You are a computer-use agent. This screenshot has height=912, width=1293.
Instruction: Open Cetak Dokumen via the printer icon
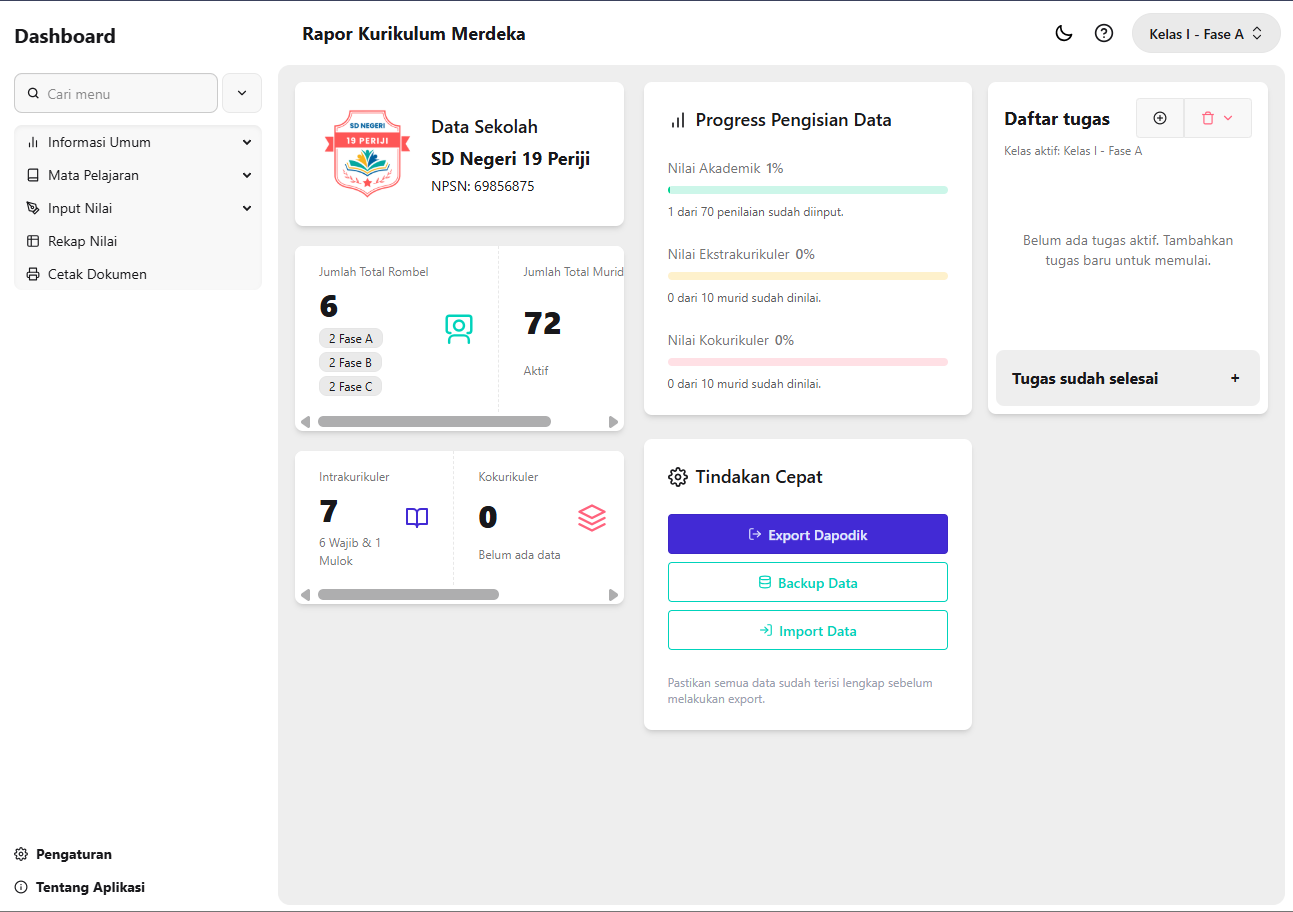pos(31,274)
